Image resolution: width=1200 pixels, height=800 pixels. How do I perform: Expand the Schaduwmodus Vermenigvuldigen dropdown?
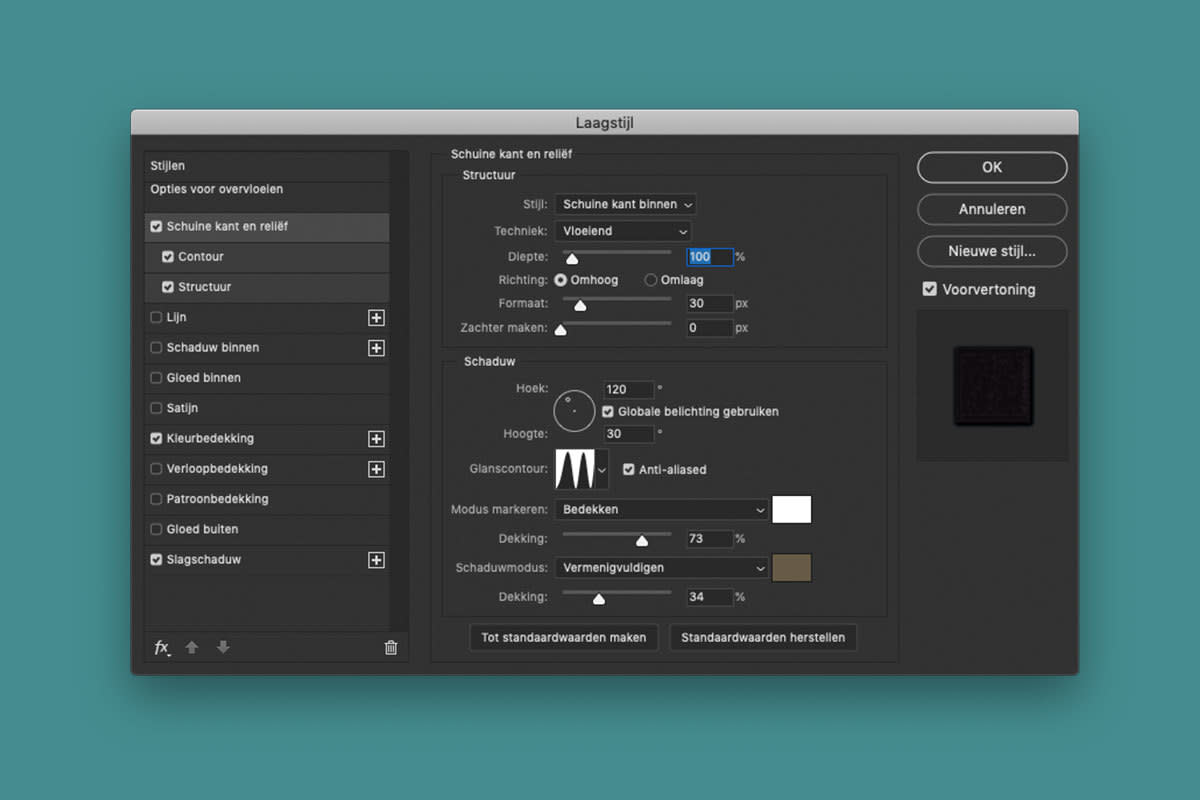pos(661,568)
